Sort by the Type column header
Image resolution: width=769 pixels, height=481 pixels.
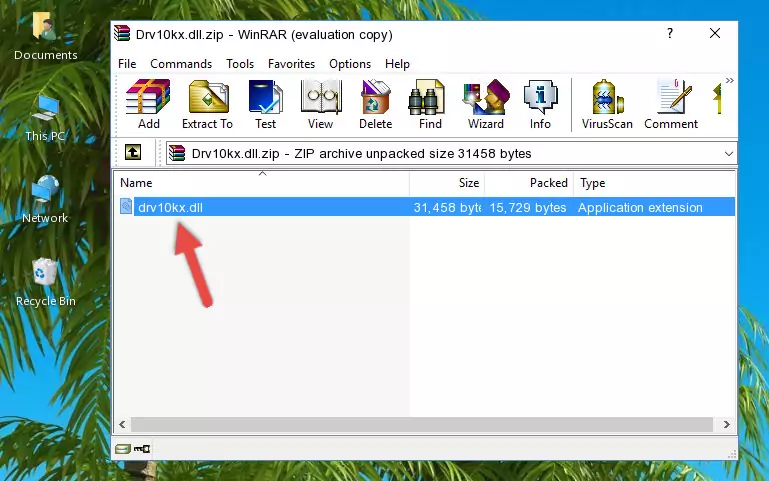(x=654, y=183)
